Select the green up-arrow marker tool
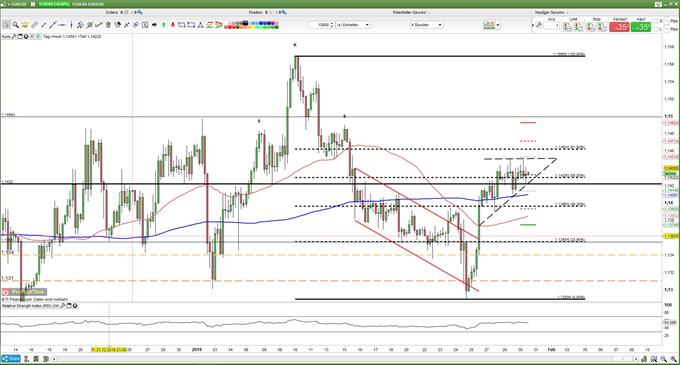 (x=163, y=25)
